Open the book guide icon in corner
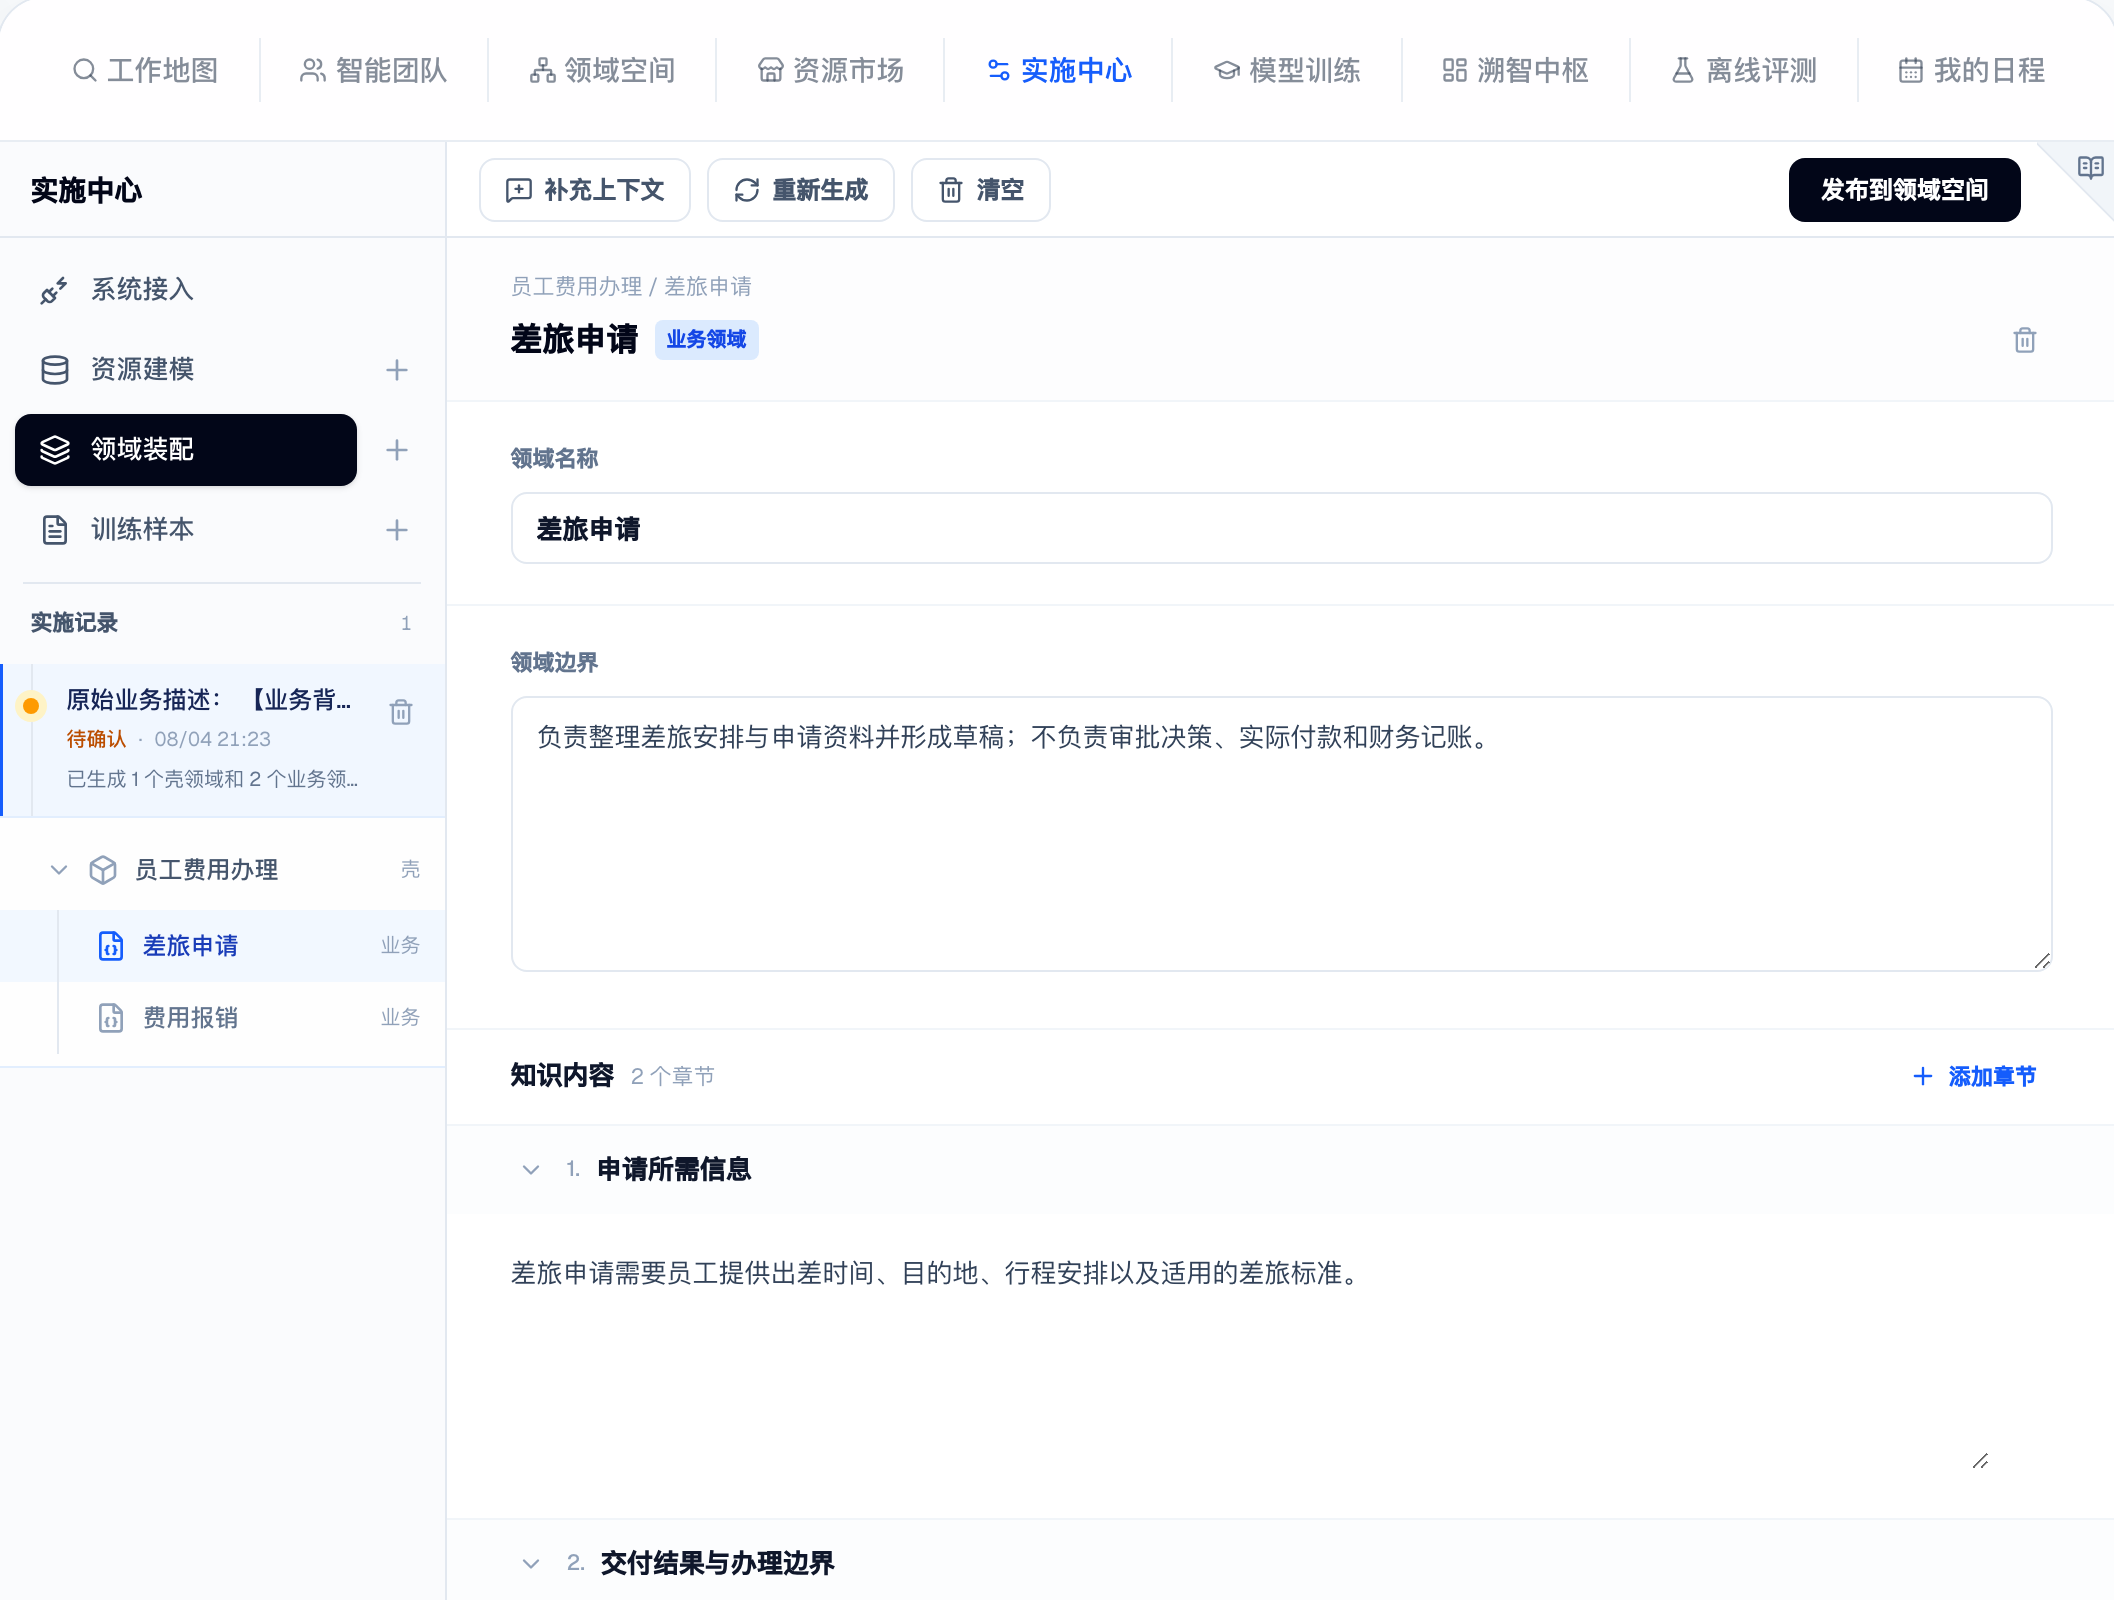Image resolution: width=2114 pixels, height=1600 pixels. tap(2090, 167)
